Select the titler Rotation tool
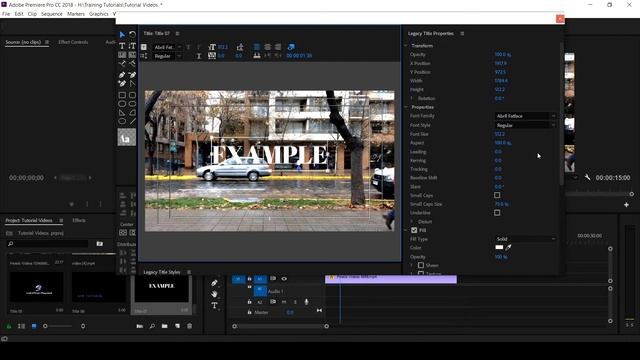Viewport: 640px width, 360px height. tap(132, 35)
